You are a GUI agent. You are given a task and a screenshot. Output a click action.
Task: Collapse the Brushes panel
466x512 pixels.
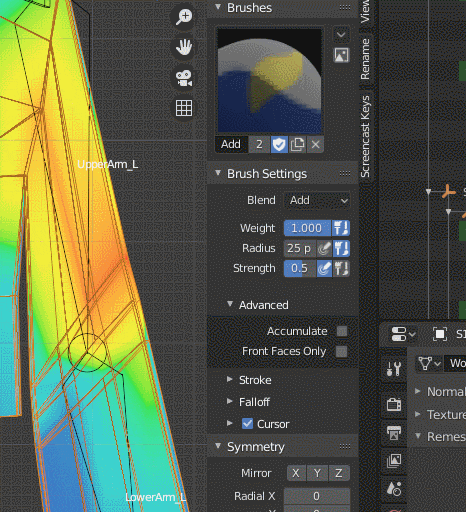(x=218, y=7)
